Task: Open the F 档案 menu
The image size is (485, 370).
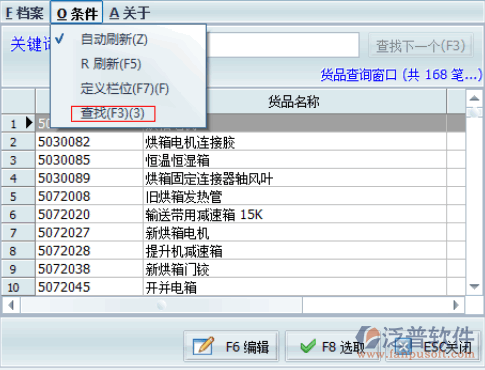Action: [x=25, y=13]
